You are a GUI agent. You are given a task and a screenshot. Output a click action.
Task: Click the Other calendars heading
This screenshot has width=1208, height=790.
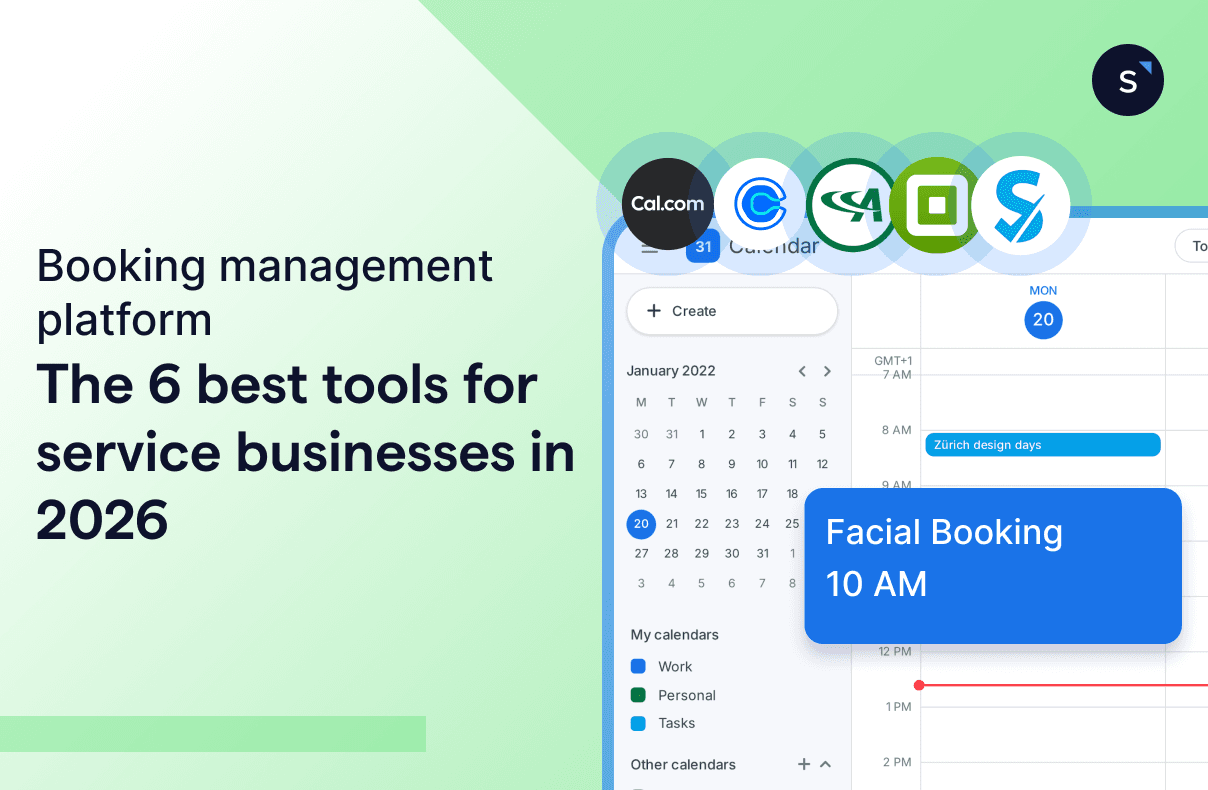click(x=683, y=764)
